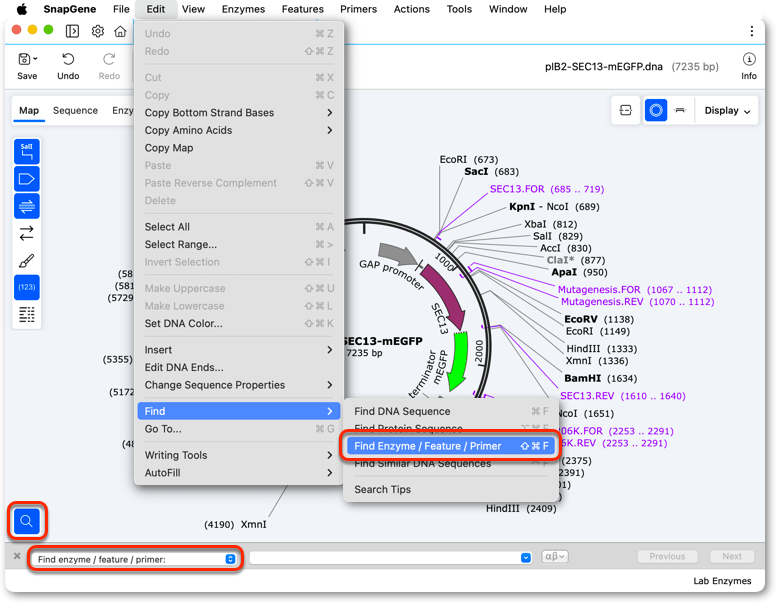The image size is (776, 603).
Task: Open the Actions menu
Action: (411, 9)
